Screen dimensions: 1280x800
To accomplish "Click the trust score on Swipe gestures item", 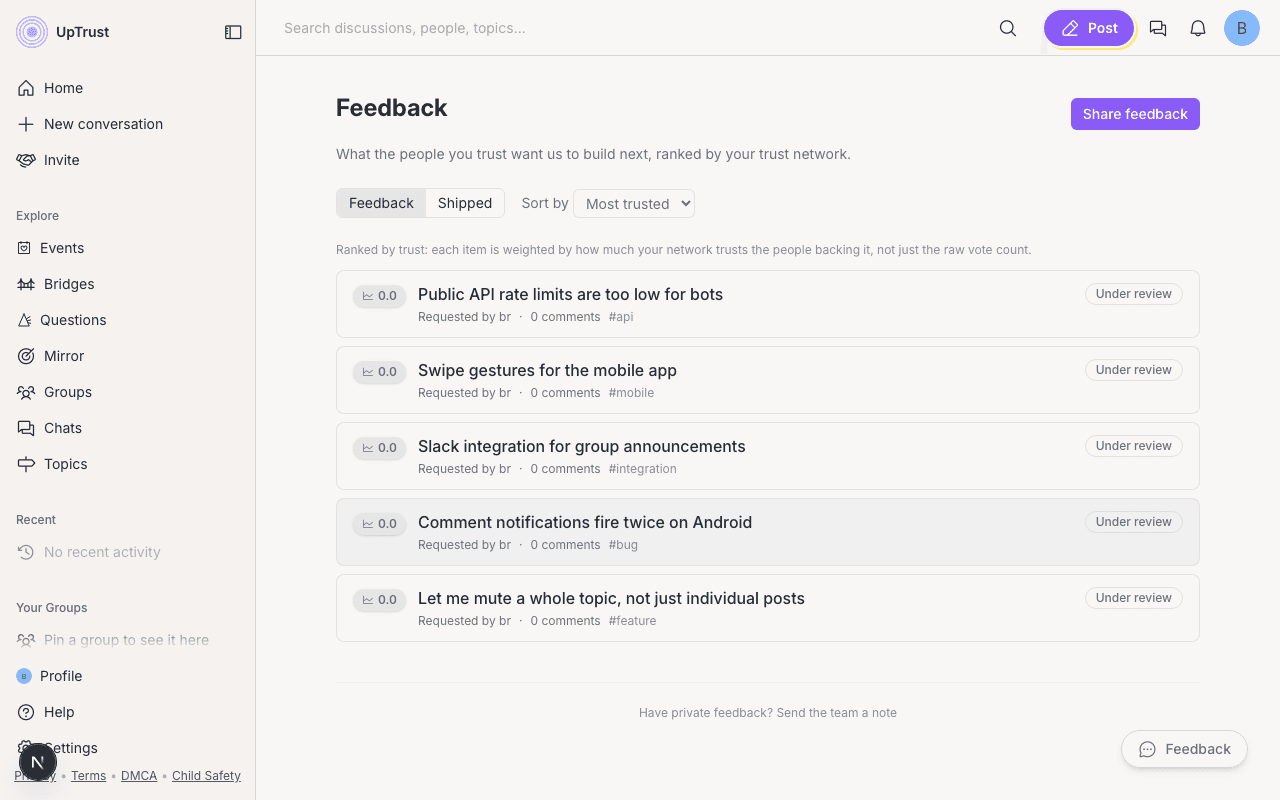I will pos(379,372).
